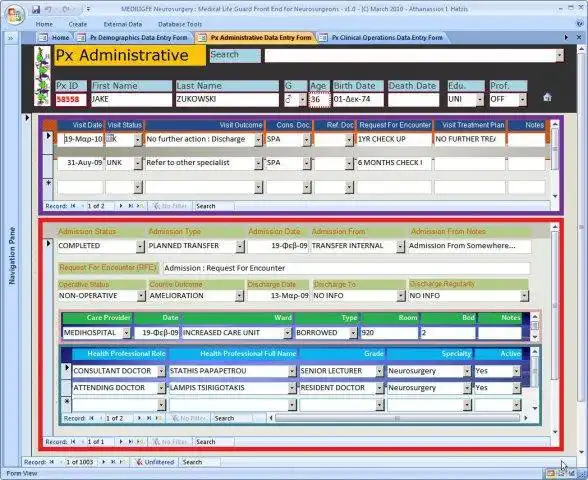Go to first visit record of 2
The width and height of the screenshot is (588, 480).
[x=73, y=206]
